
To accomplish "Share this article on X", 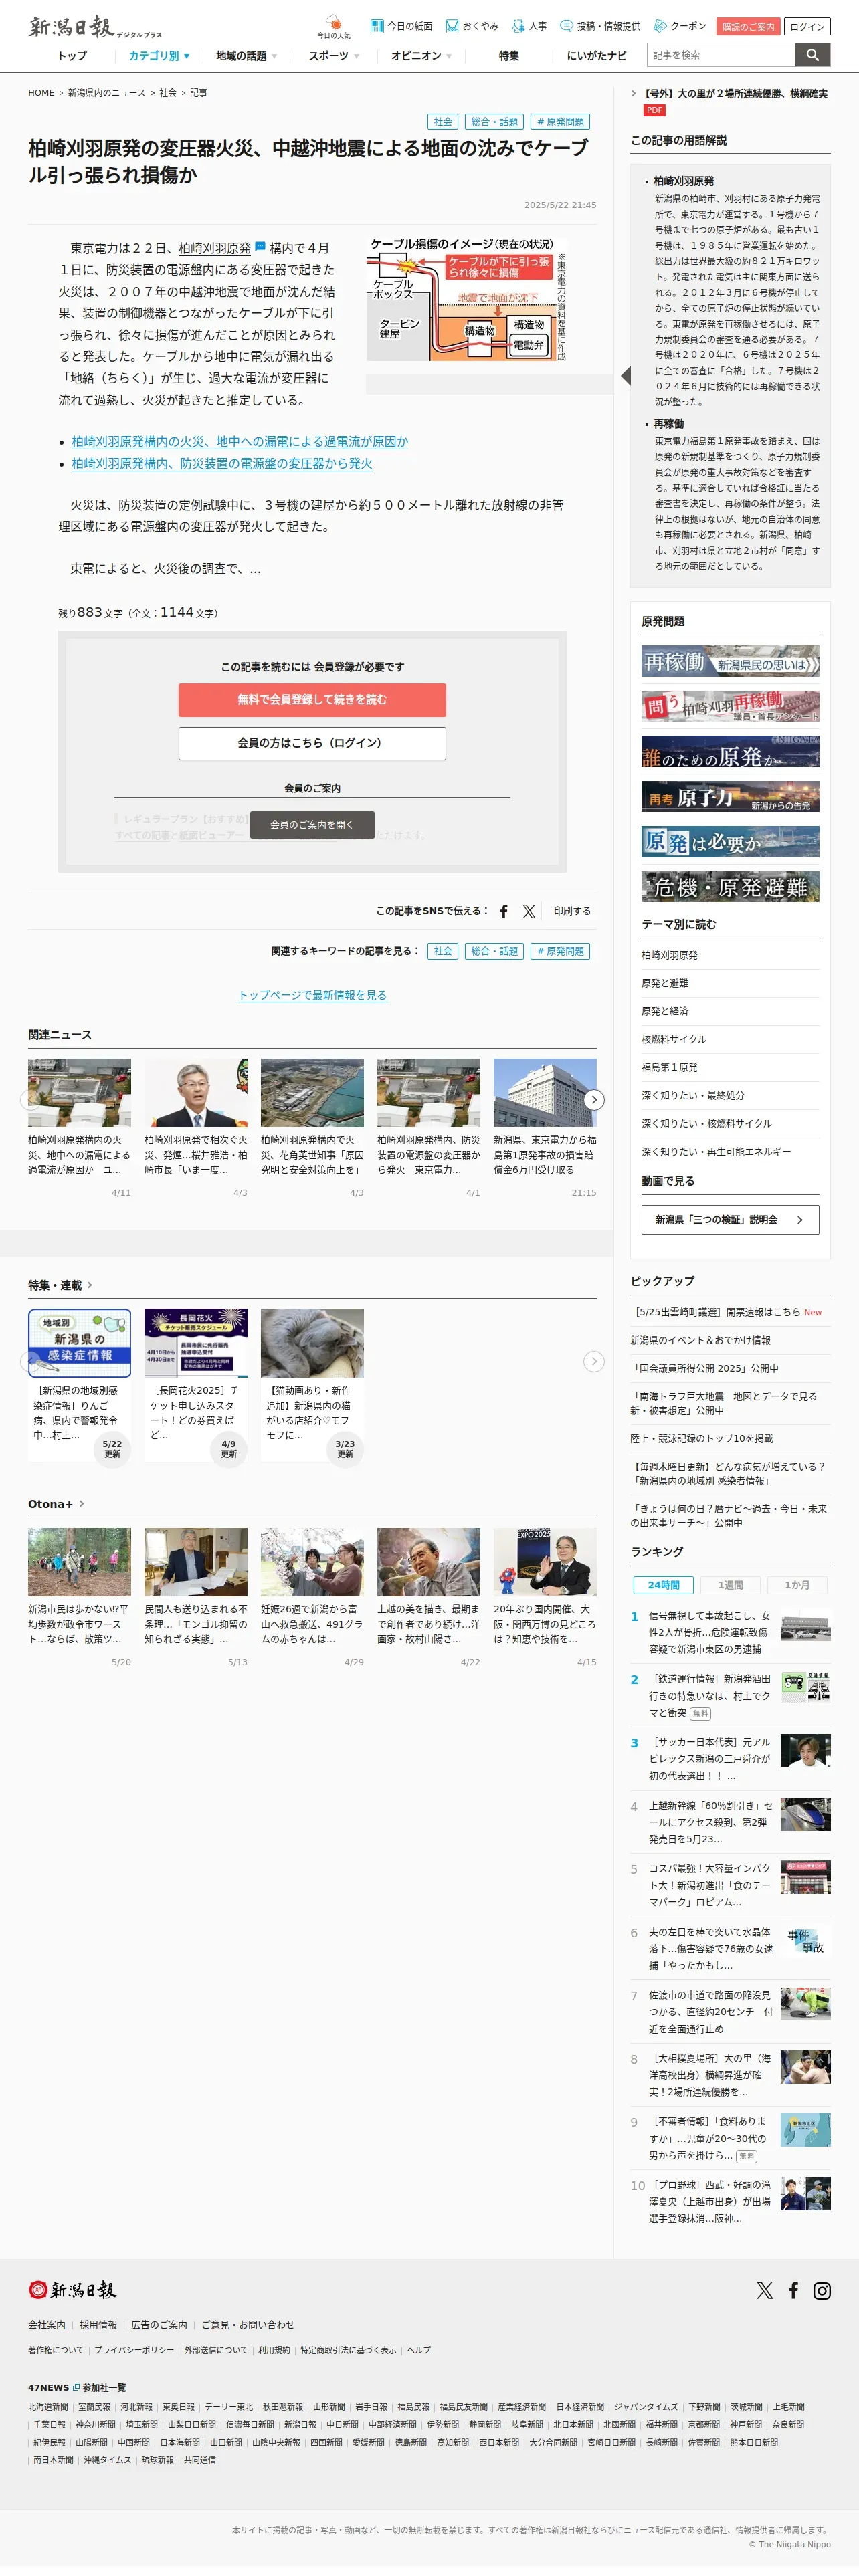I will 529,911.
